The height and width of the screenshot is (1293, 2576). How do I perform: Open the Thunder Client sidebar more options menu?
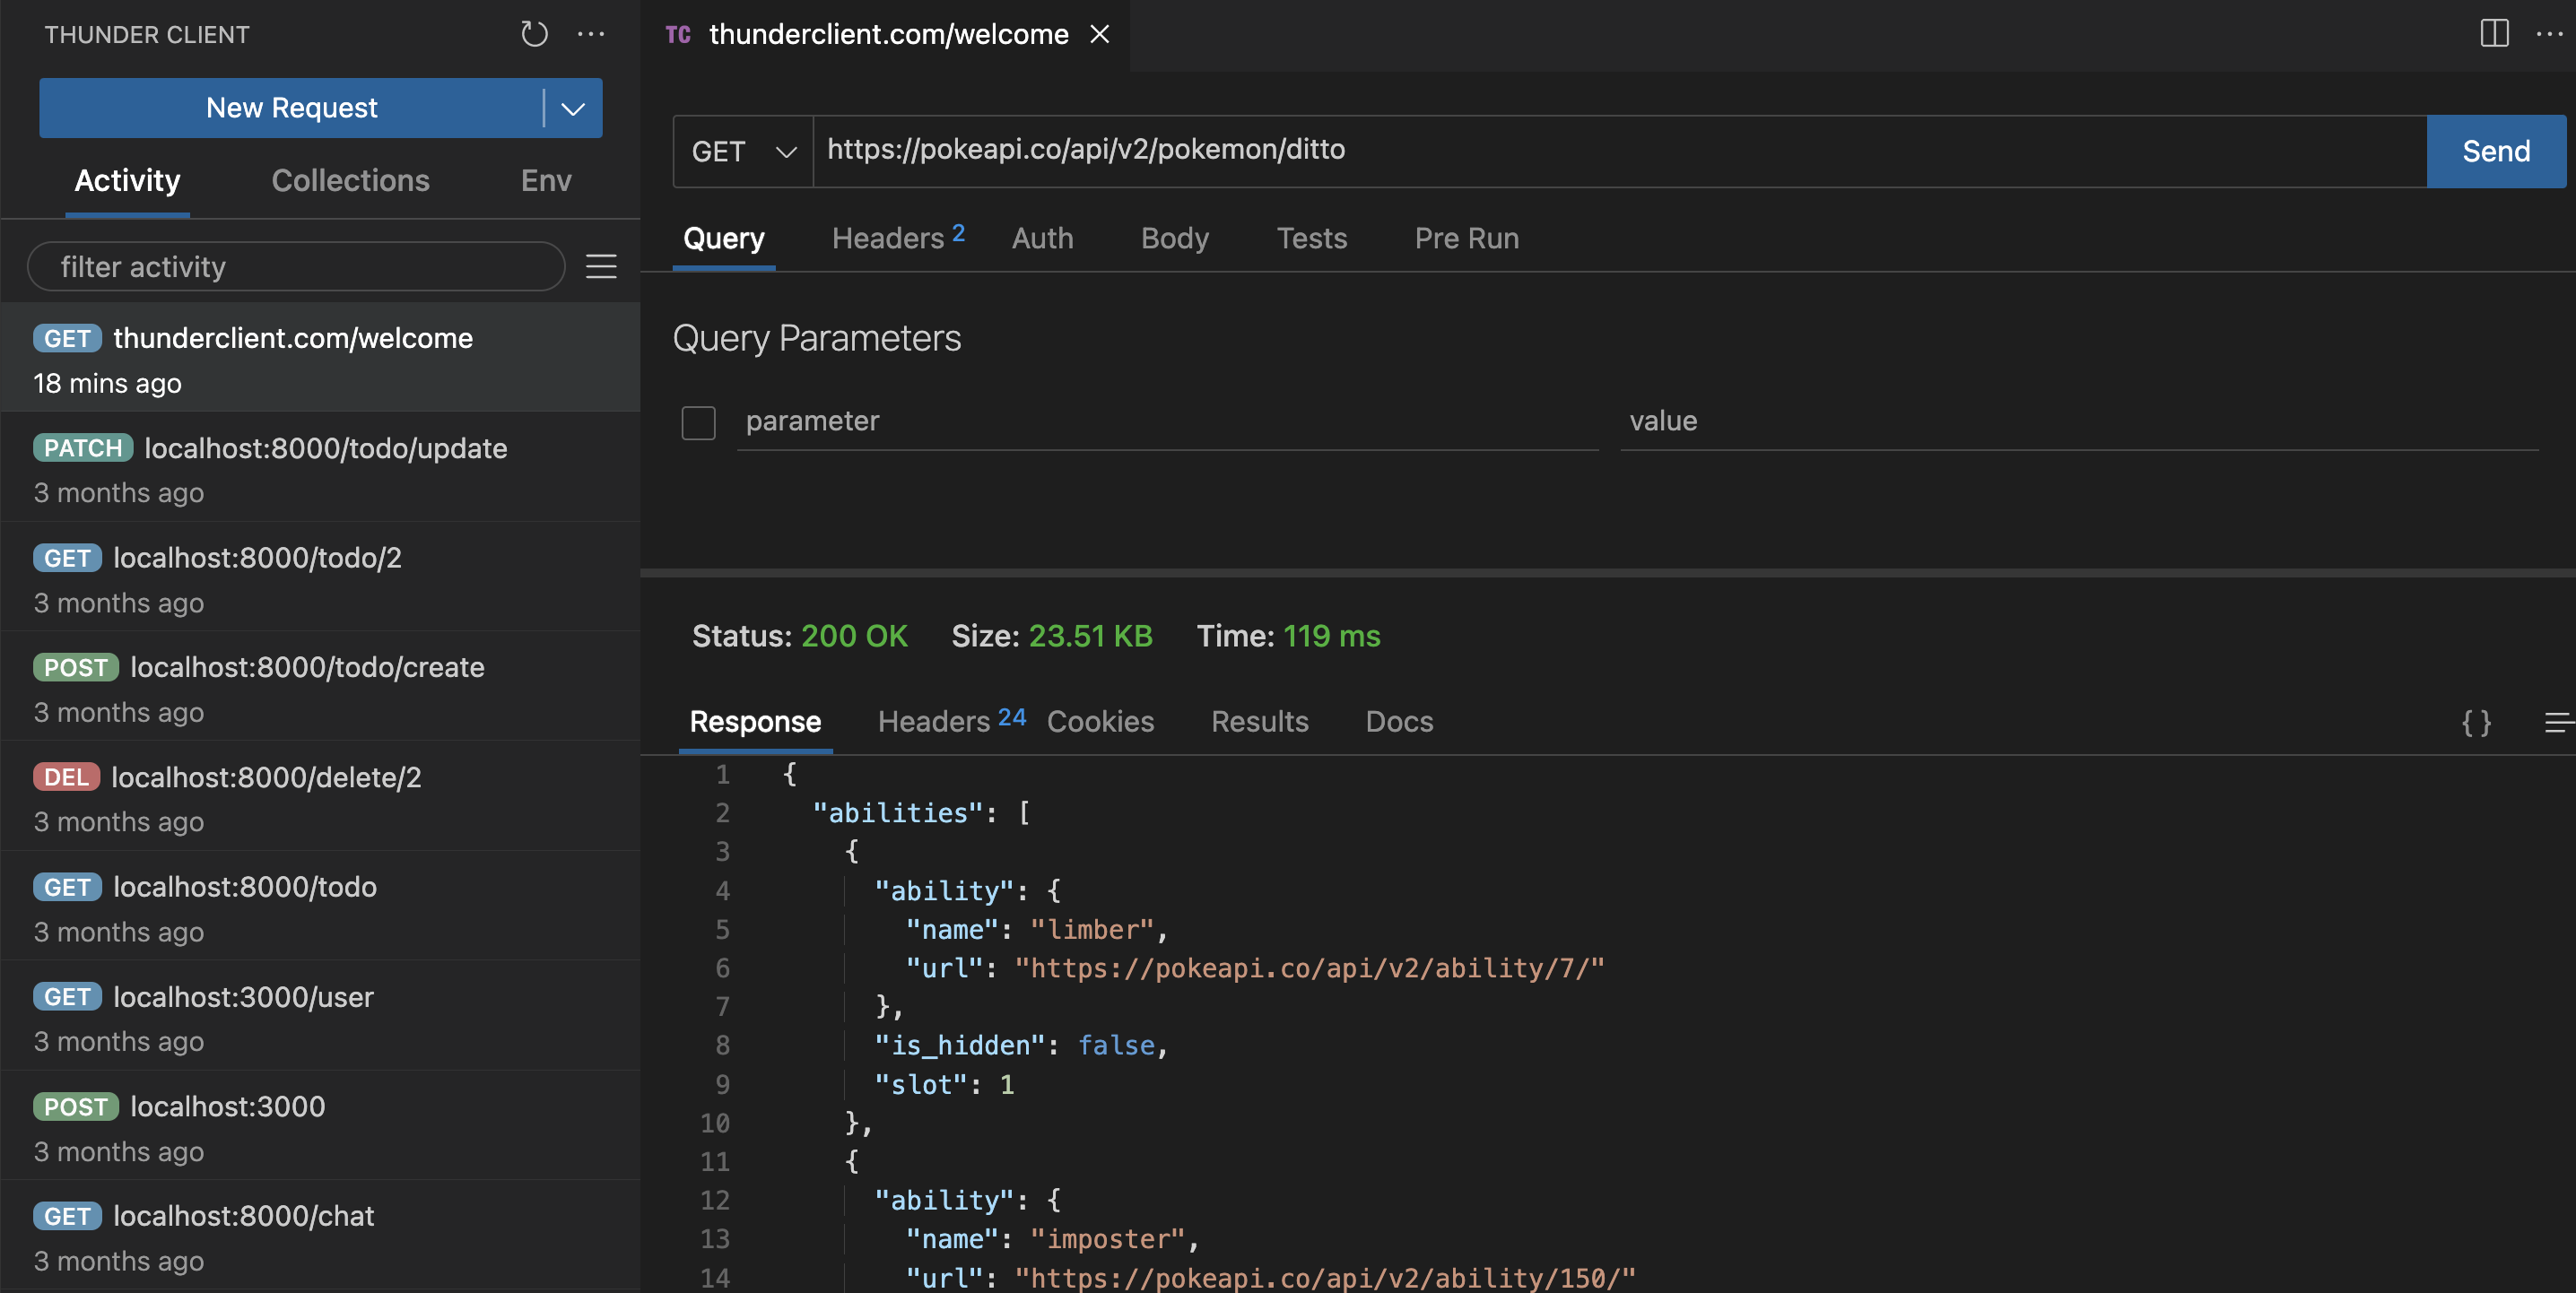(x=591, y=34)
